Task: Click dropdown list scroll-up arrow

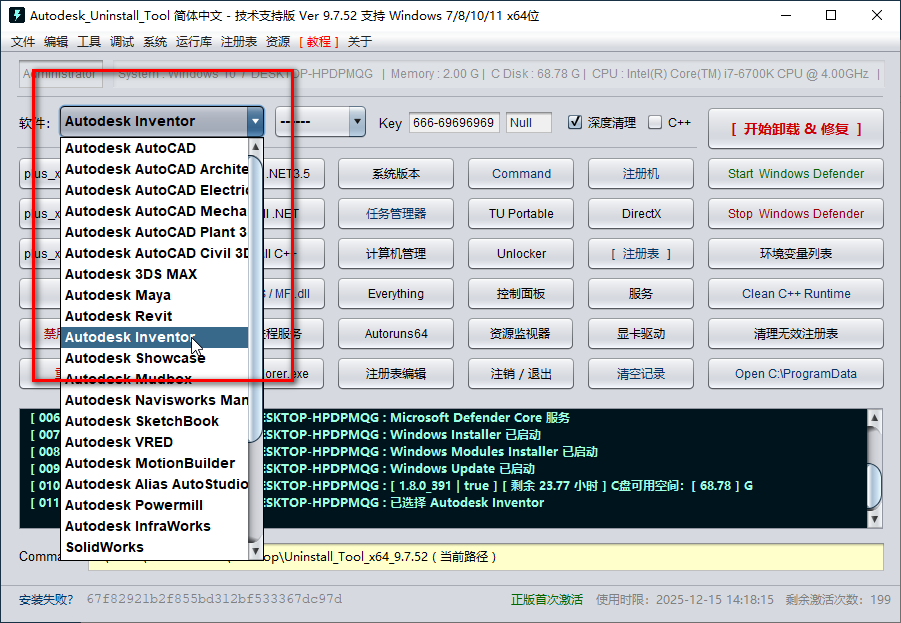Action: (x=256, y=147)
